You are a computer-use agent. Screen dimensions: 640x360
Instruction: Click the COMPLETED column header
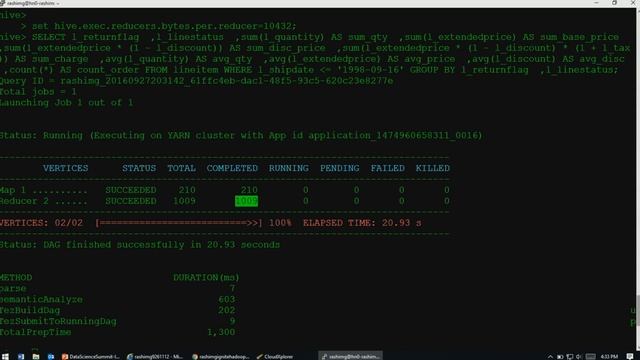click(232, 168)
